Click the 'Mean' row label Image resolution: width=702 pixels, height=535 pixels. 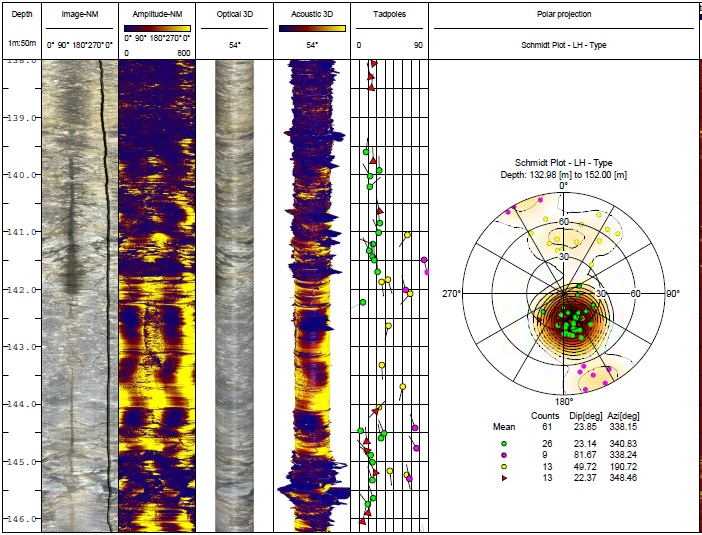coord(504,427)
